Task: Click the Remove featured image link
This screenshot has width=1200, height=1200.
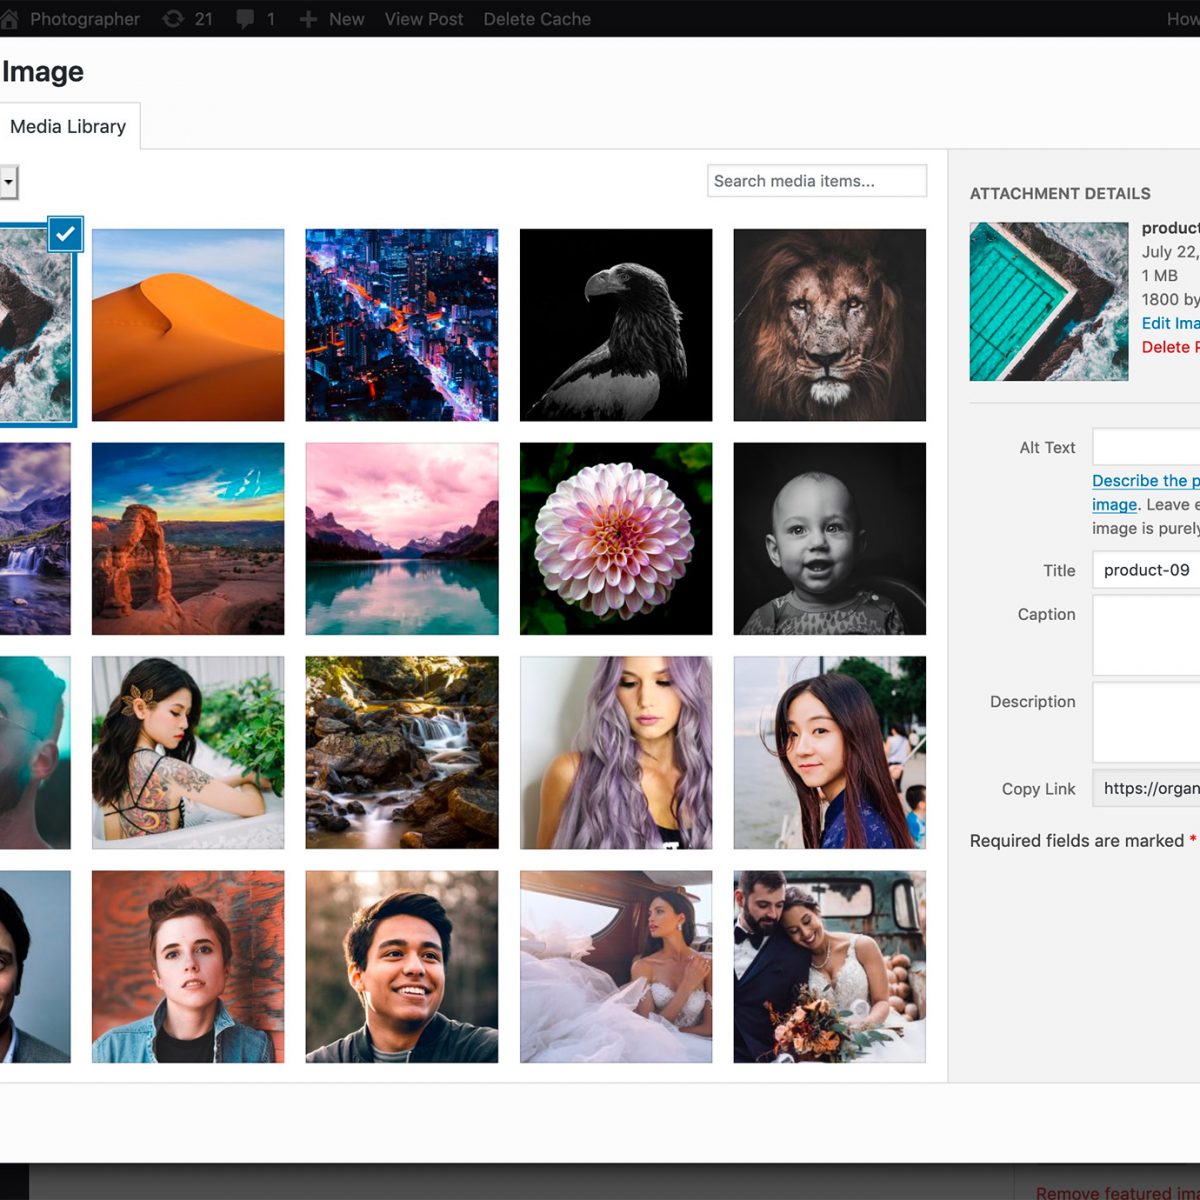Action: [1118, 1192]
